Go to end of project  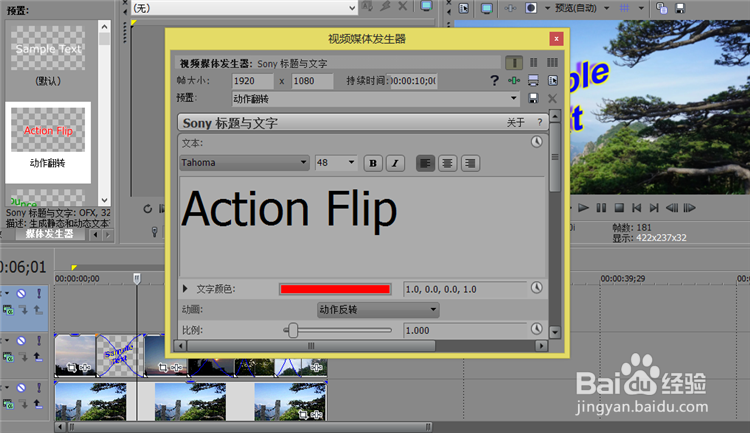click(x=654, y=208)
